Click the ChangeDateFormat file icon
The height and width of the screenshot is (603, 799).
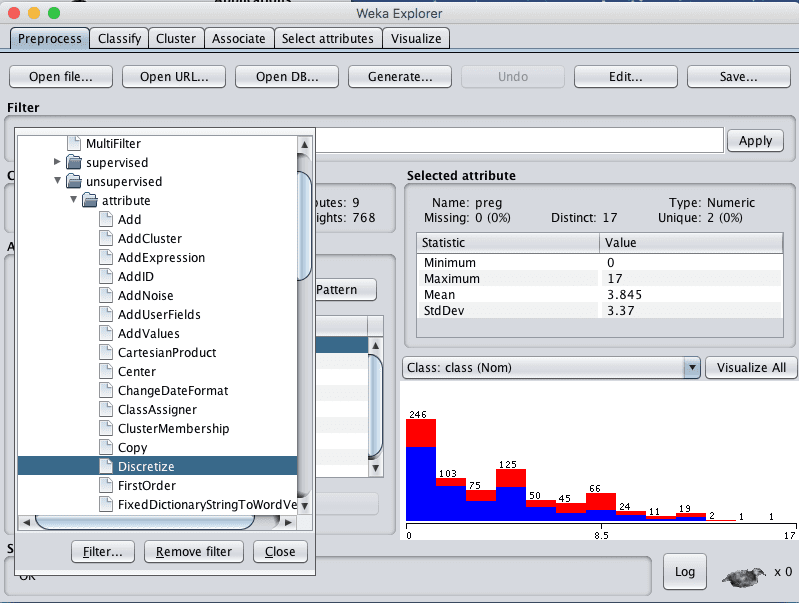tap(106, 390)
